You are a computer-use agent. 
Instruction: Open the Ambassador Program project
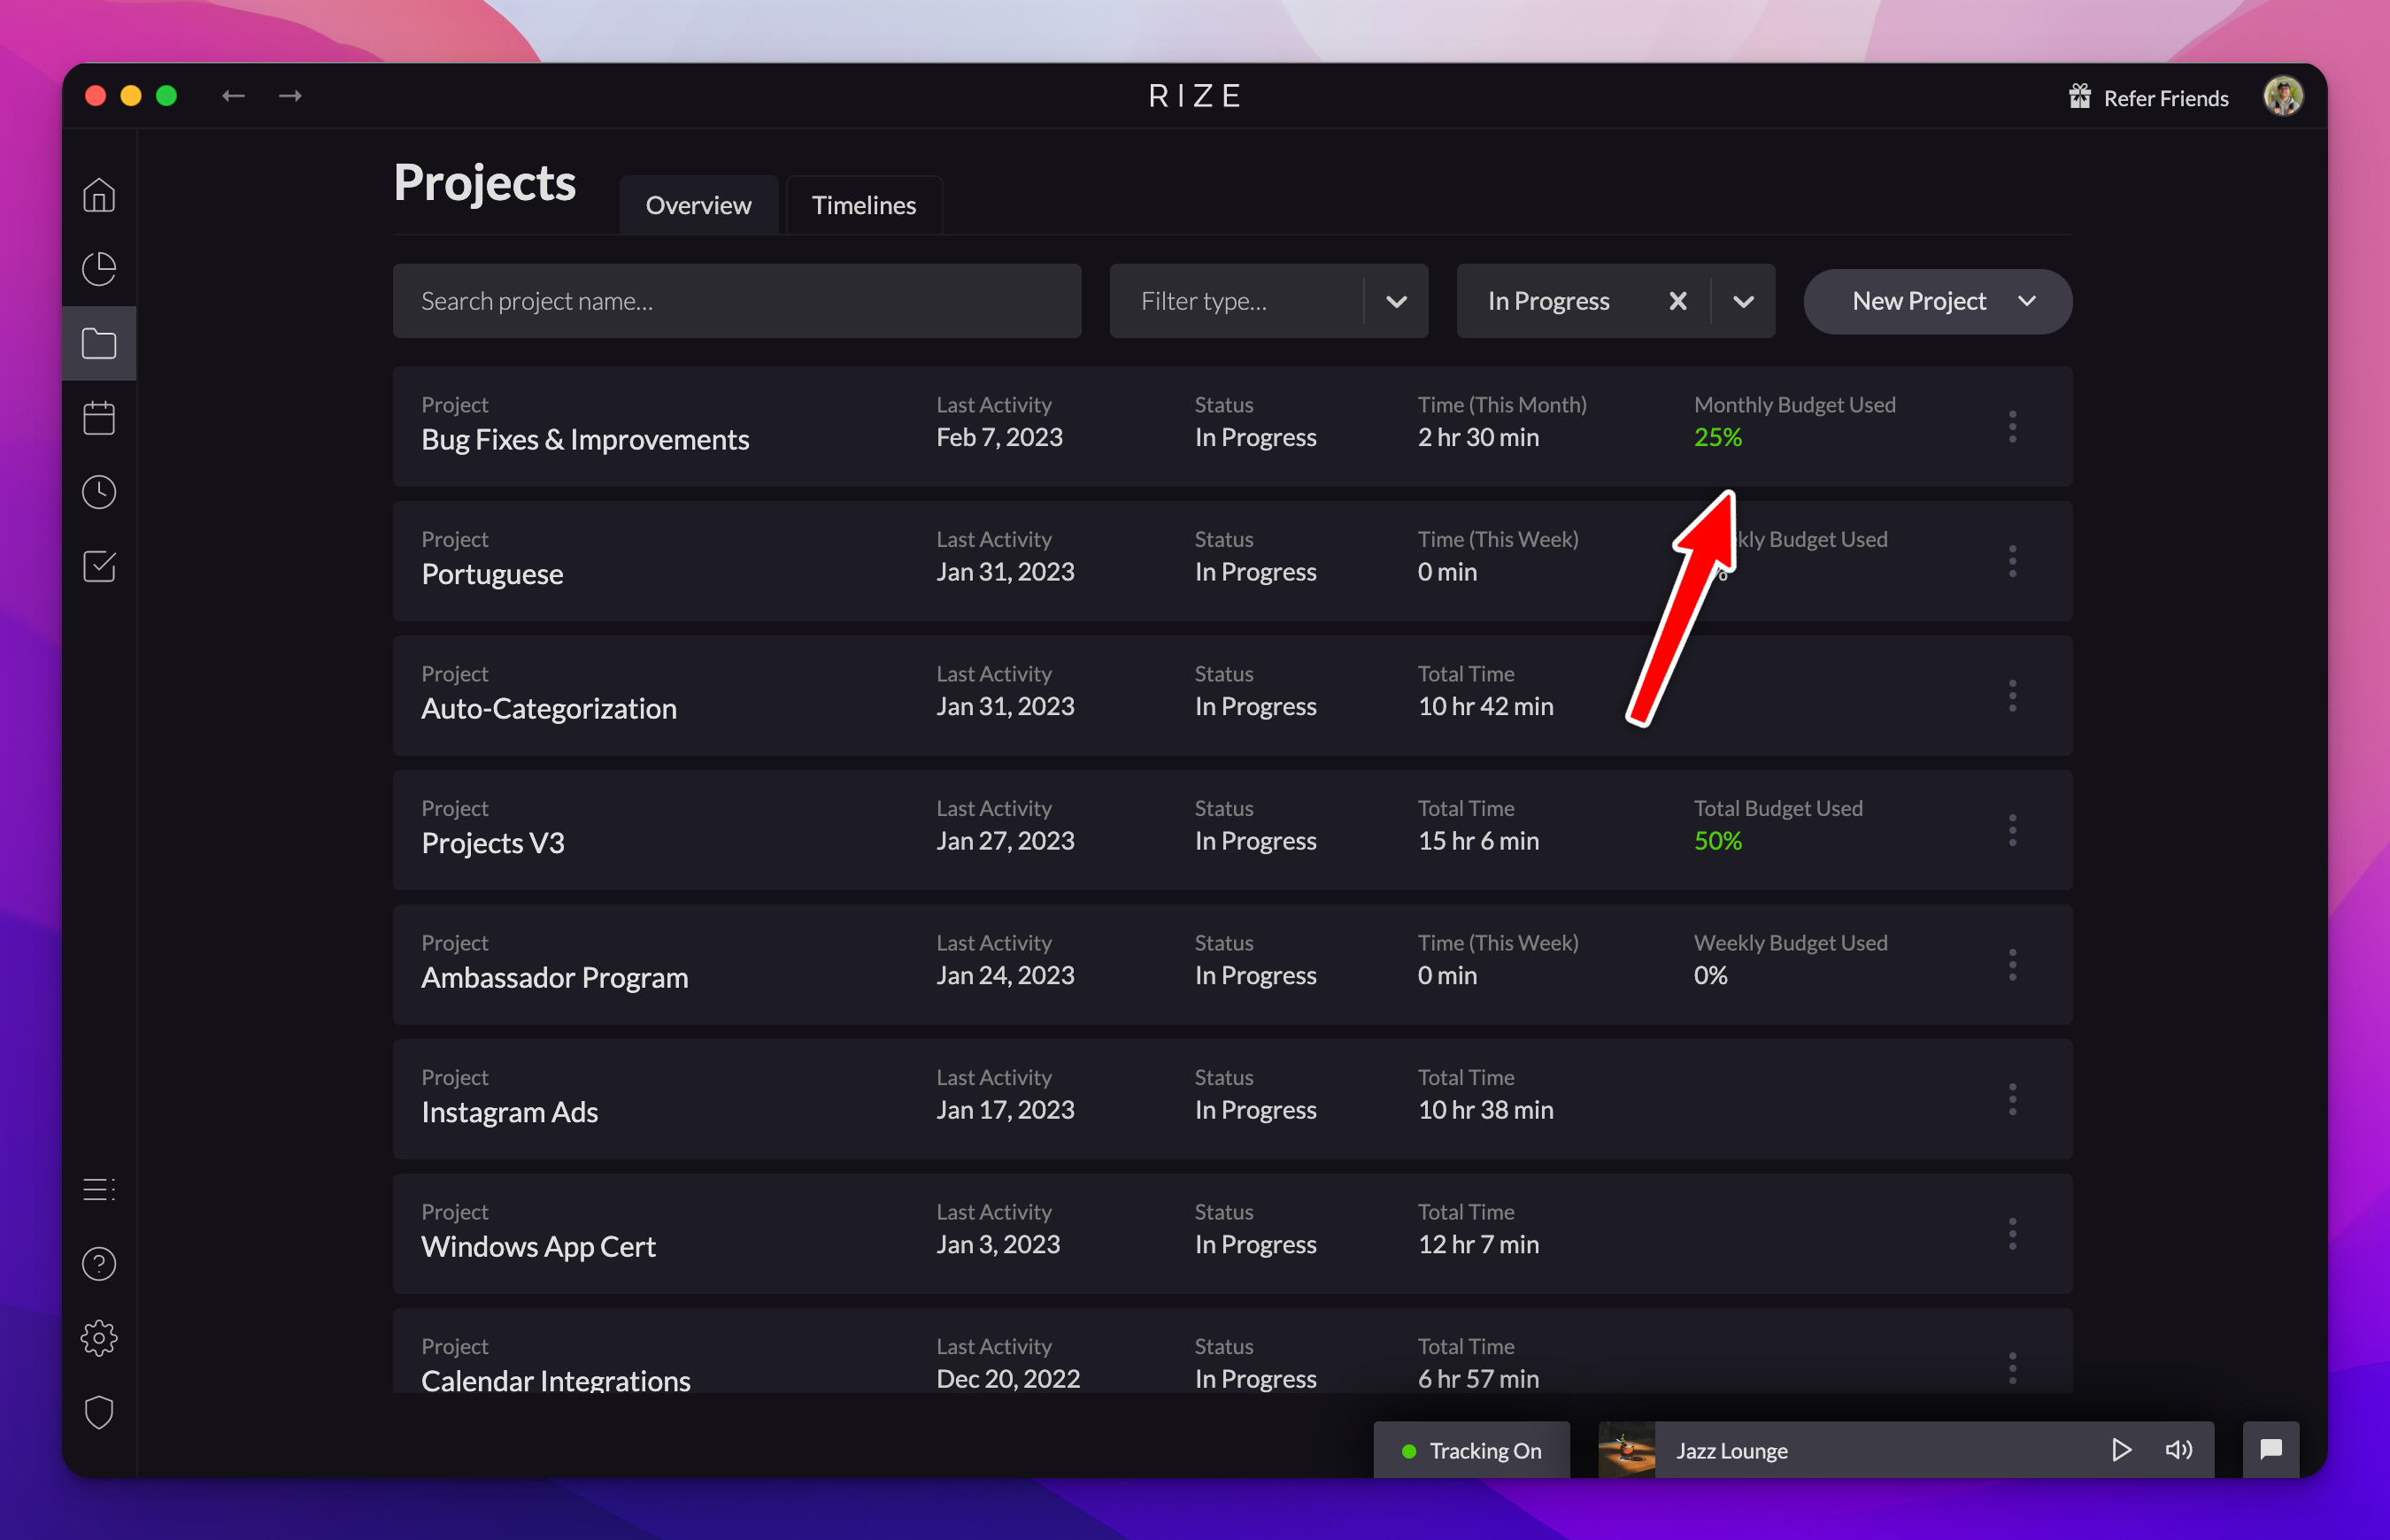pos(555,978)
